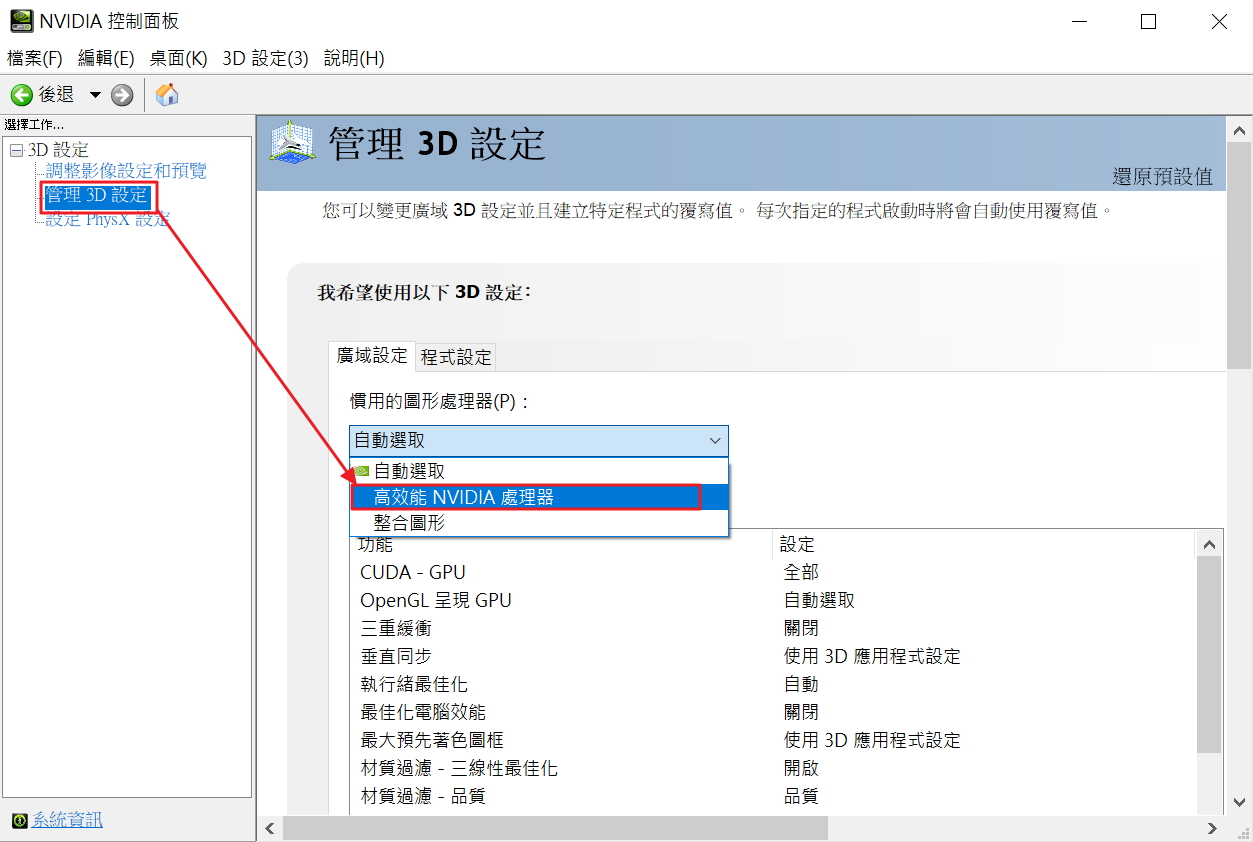Select the 垂直同步 setting row
This screenshot has width=1253, height=842.
(396, 656)
